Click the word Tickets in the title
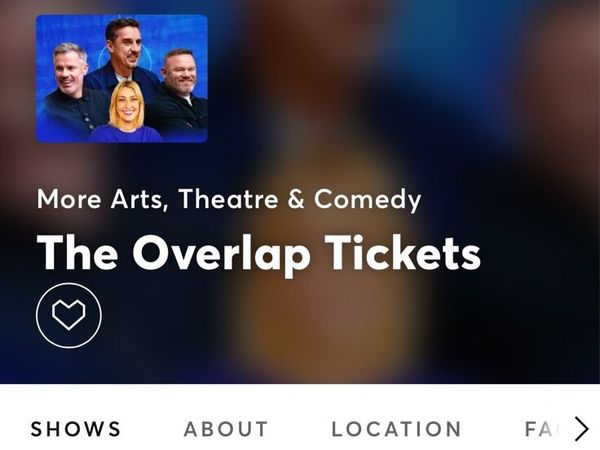Viewport: 600px width, 450px height. coord(403,253)
